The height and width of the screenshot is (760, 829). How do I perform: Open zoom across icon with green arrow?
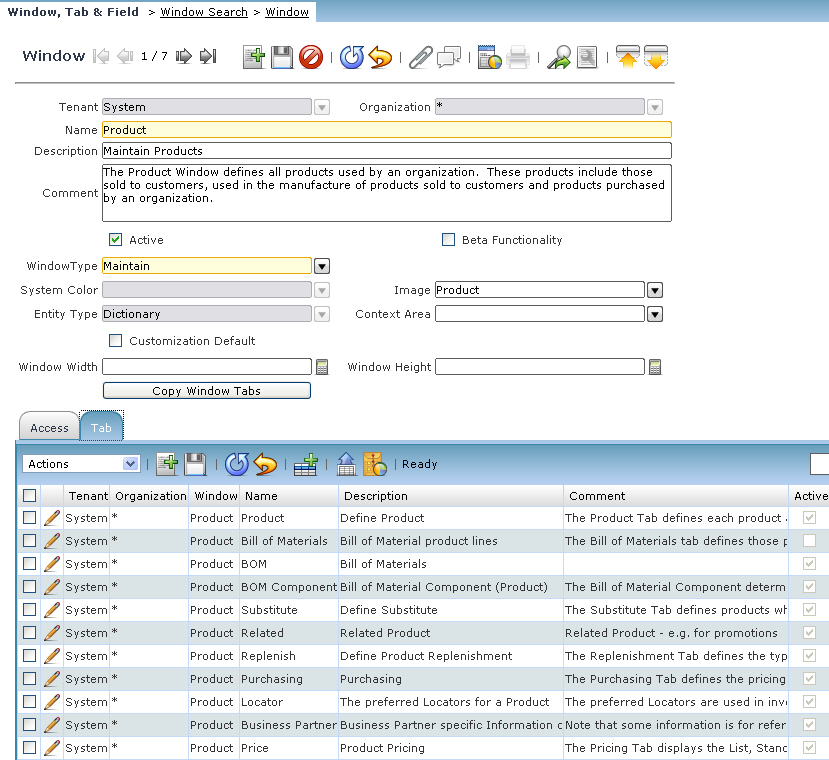[x=559, y=57]
